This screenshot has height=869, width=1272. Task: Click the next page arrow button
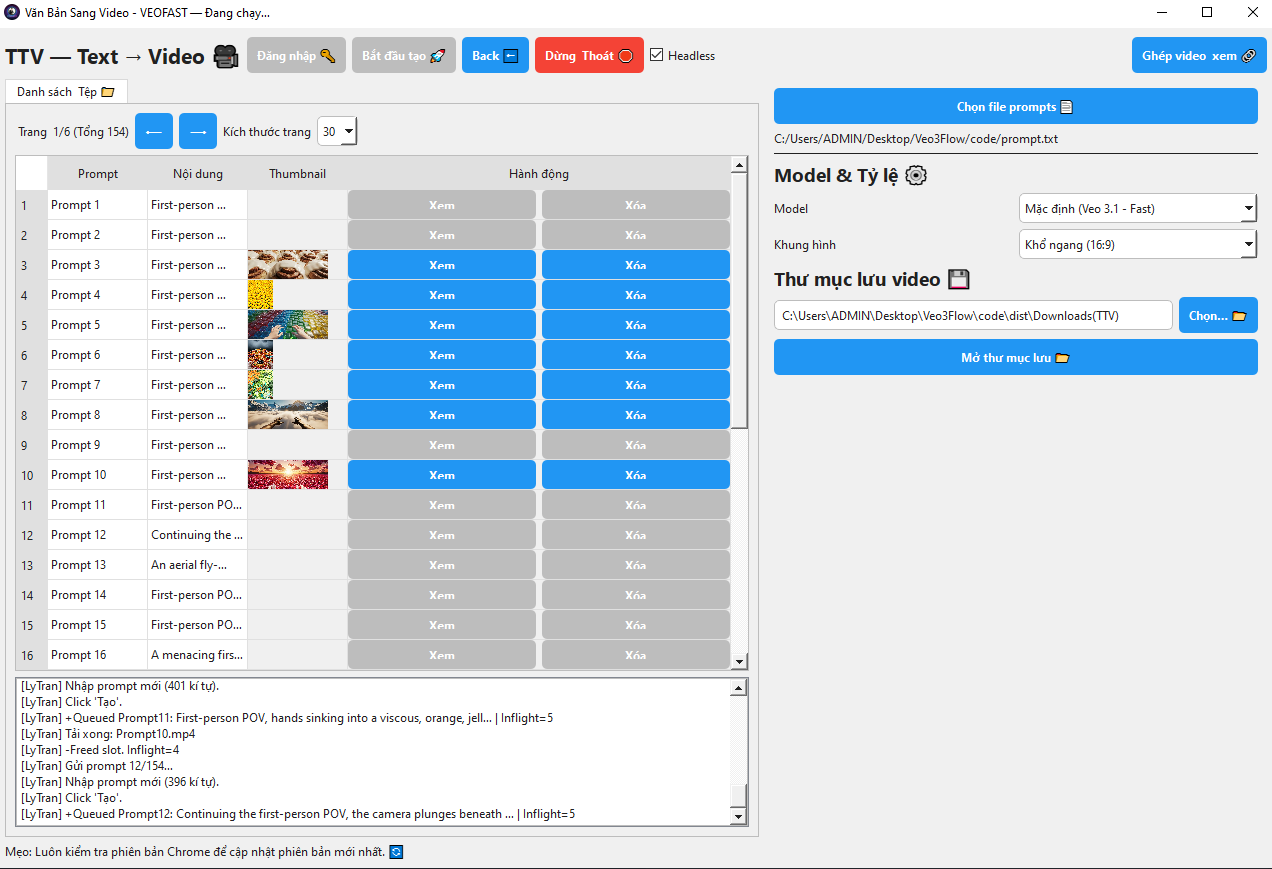coord(197,131)
